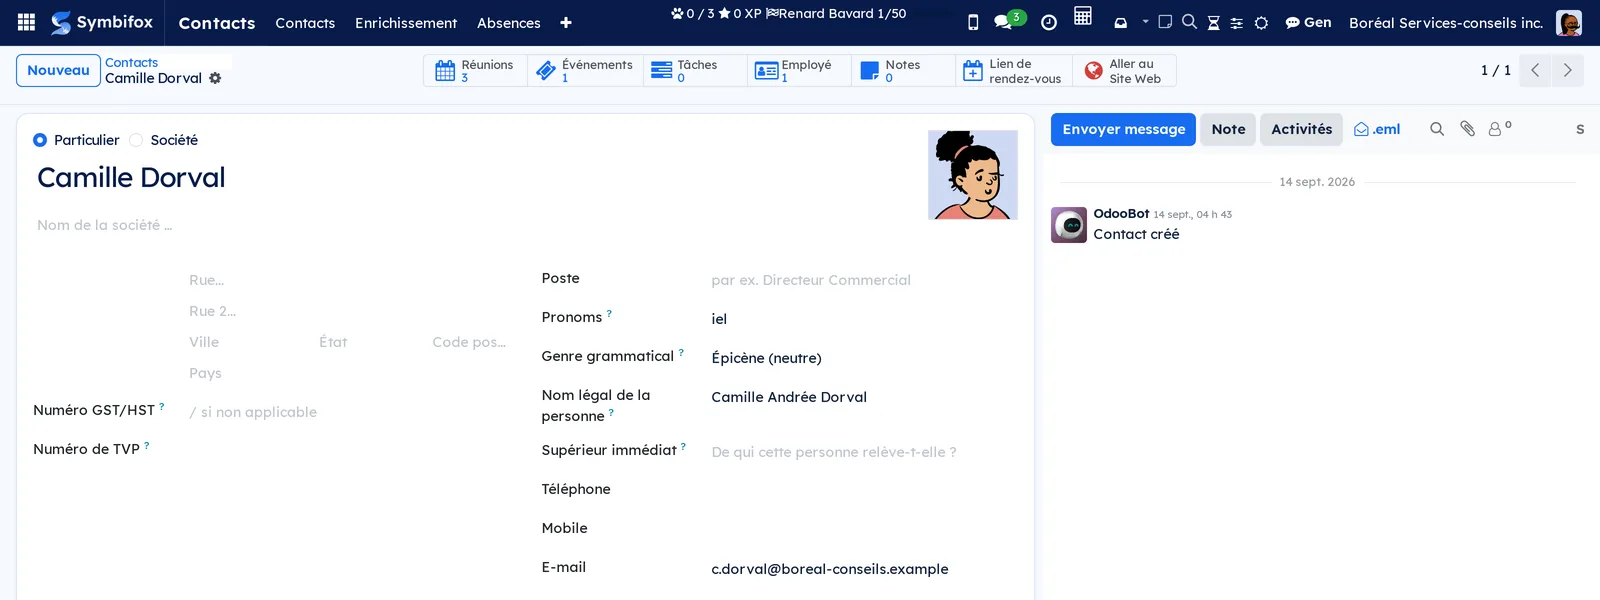Open conversations icon with badge 3
The height and width of the screenshot is (600, 1600).
click(x=1008, y=20)
